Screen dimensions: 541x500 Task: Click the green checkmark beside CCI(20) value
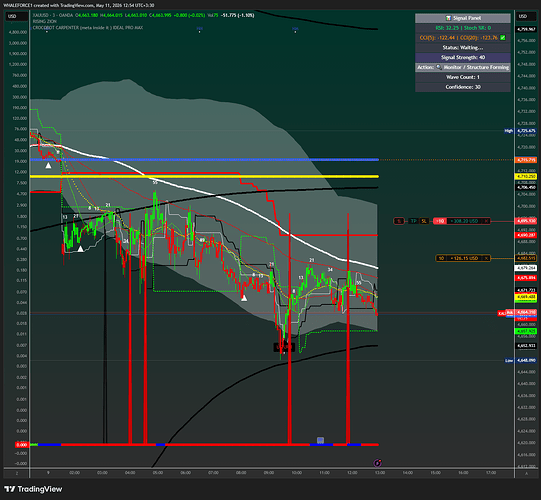tap(503, 38)
